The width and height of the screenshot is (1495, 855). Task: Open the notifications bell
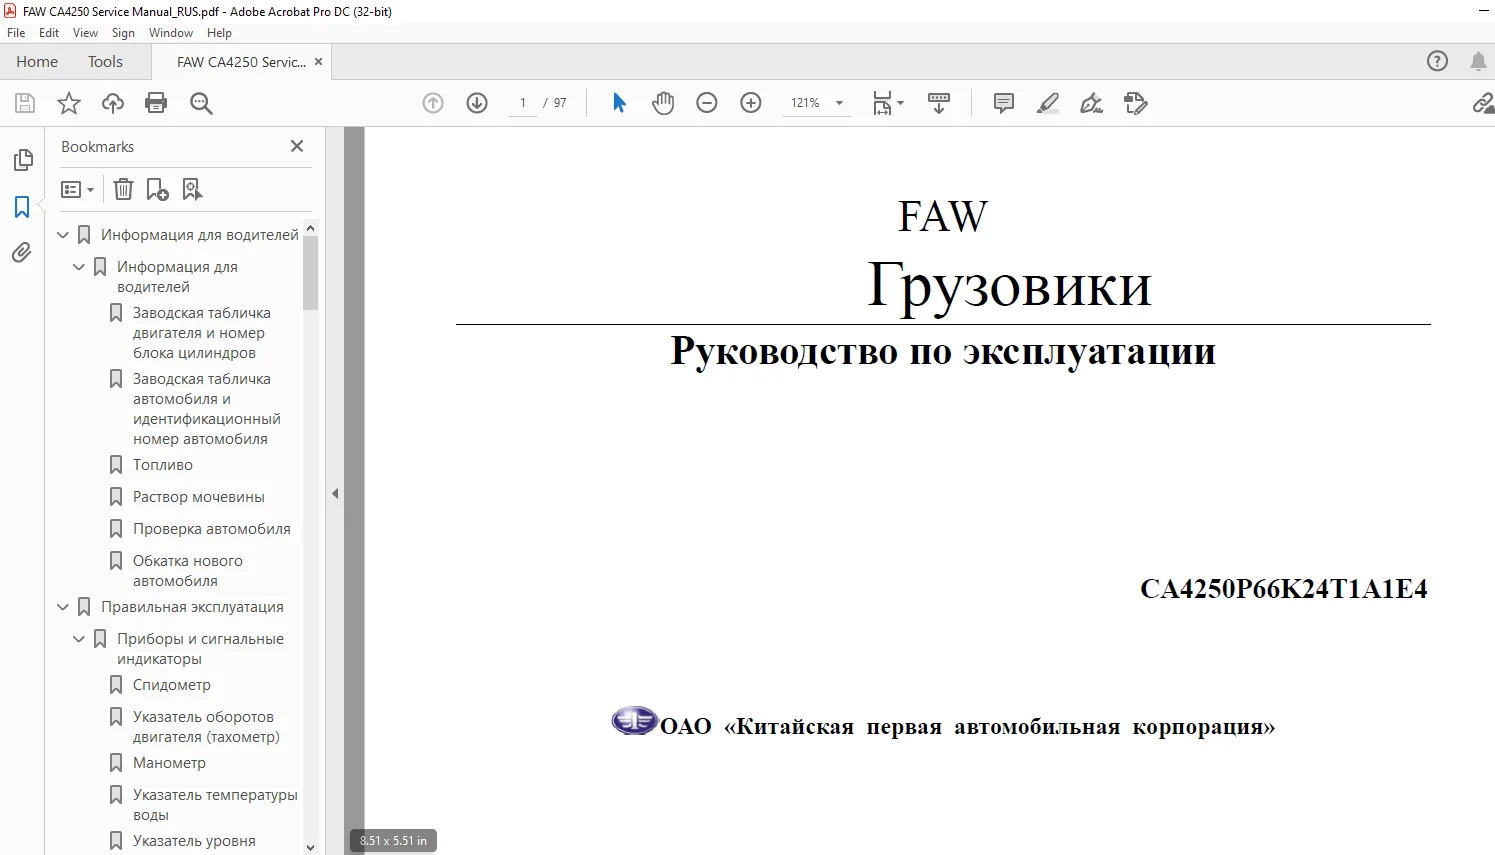(1478, 61)
